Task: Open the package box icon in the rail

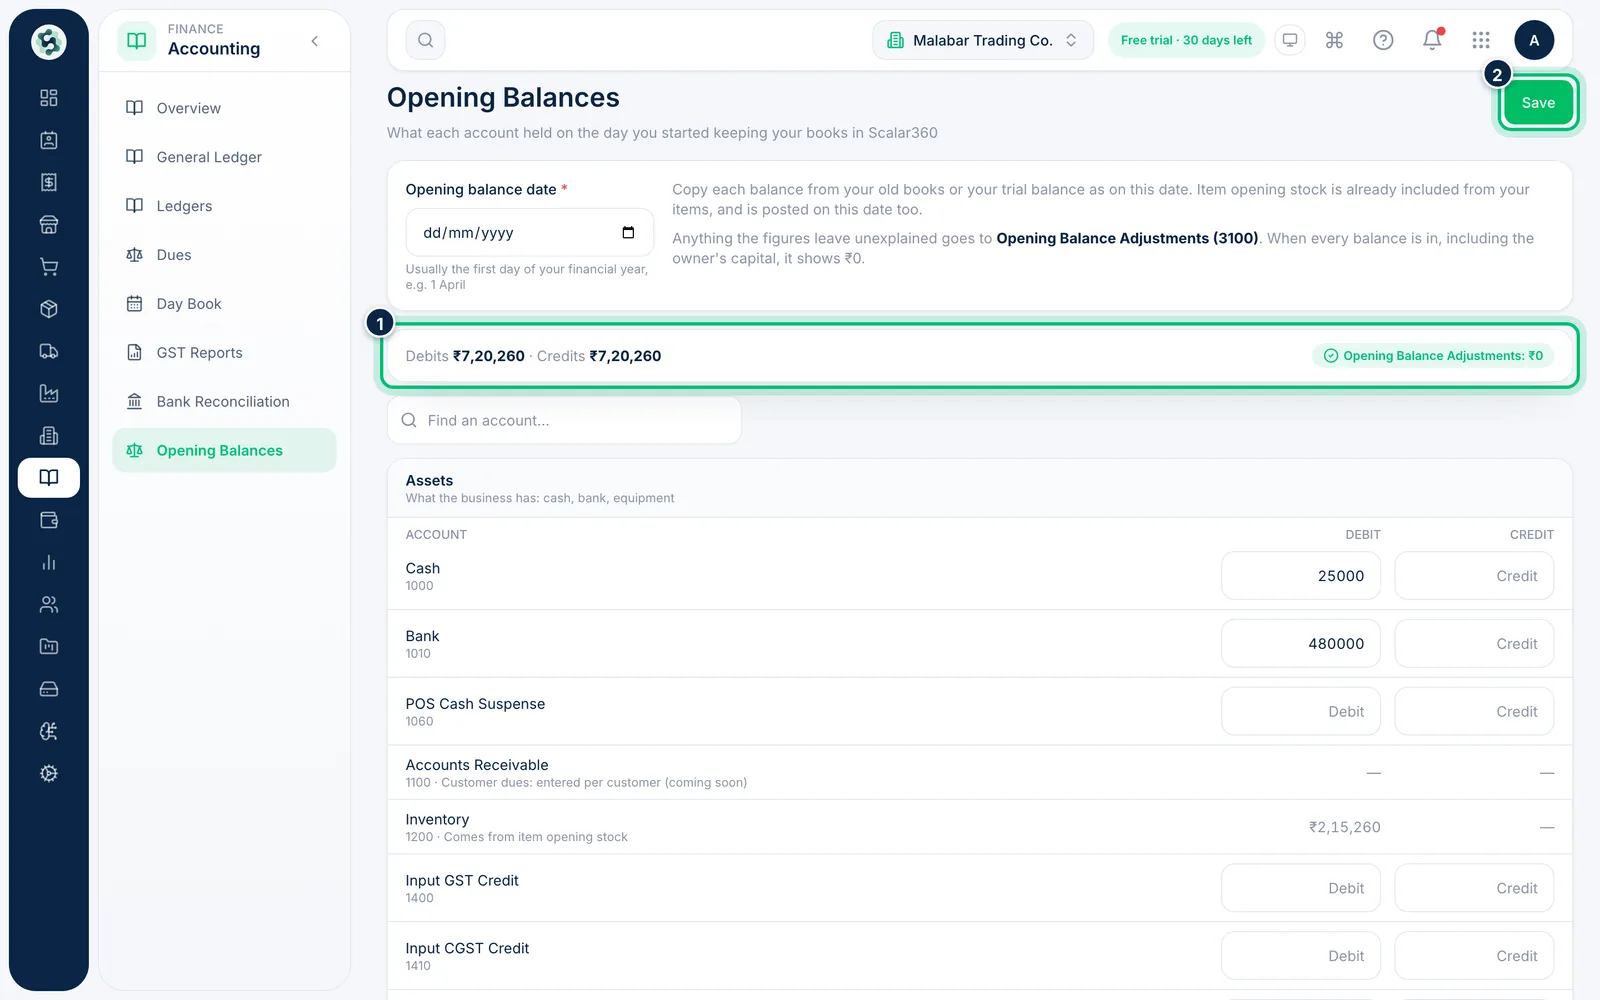Action: pos(48,309)
